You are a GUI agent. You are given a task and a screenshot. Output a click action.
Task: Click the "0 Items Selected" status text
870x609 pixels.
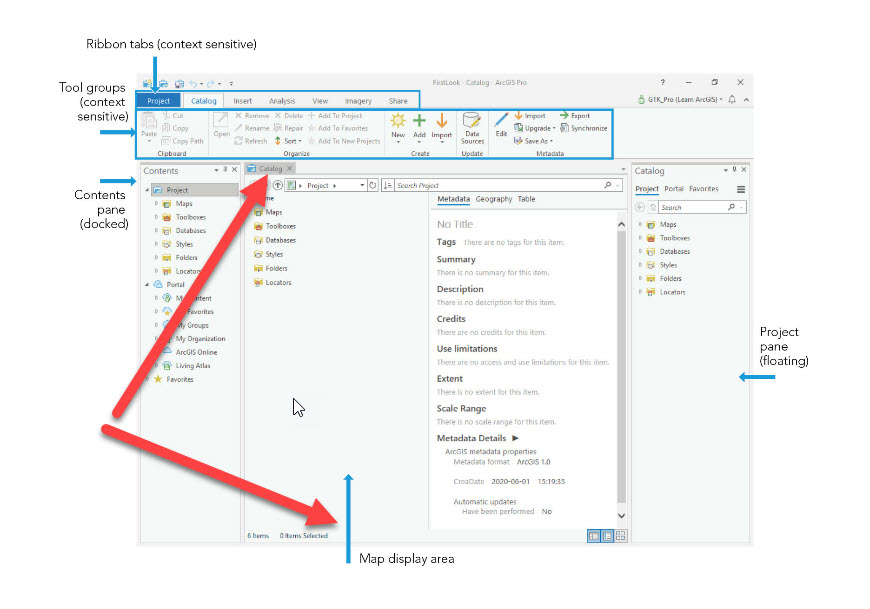304,536
